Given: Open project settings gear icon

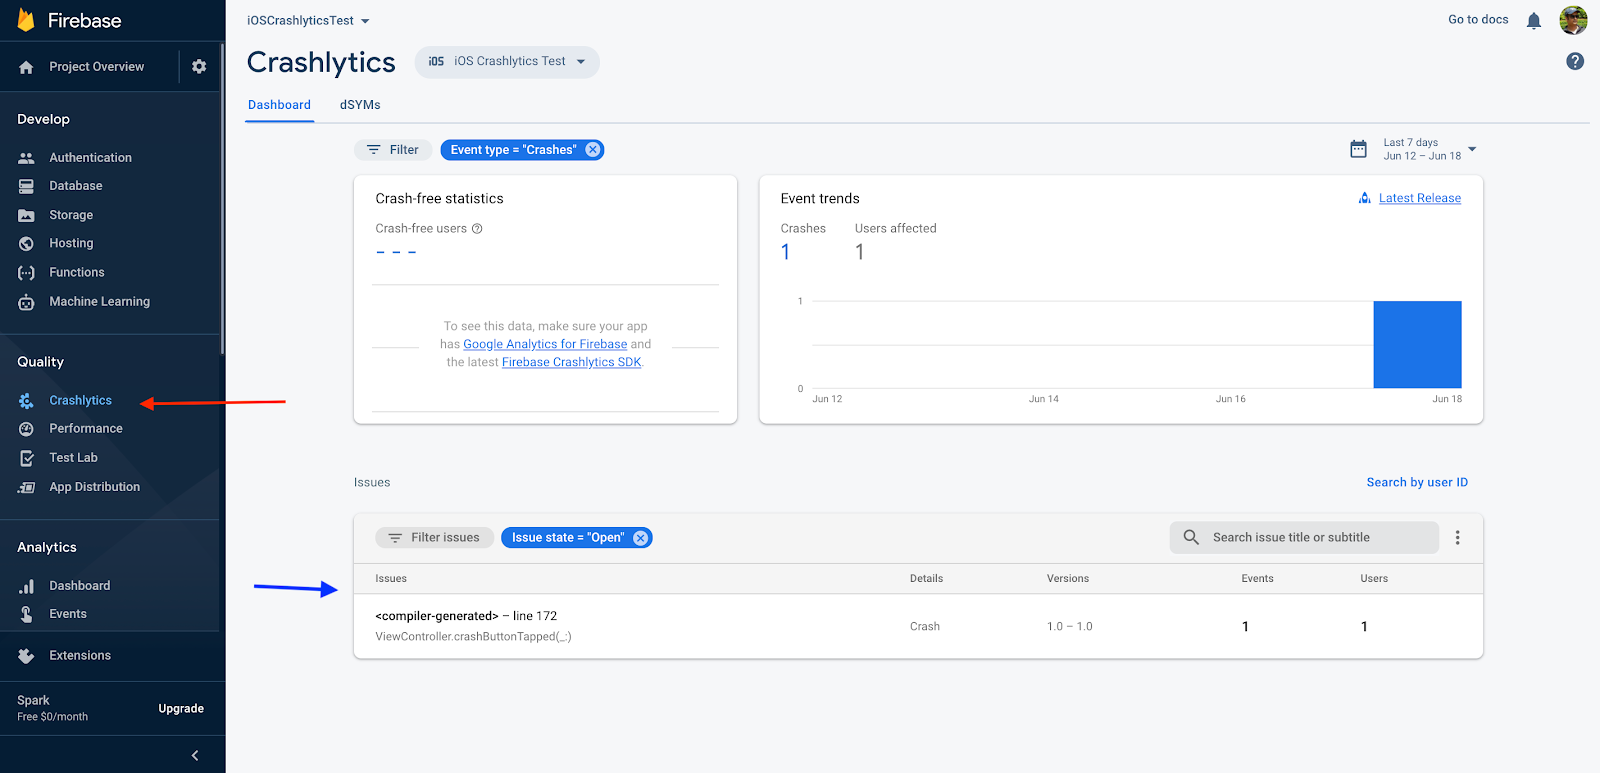Looking at the screenshot, I should coord(199,66).
